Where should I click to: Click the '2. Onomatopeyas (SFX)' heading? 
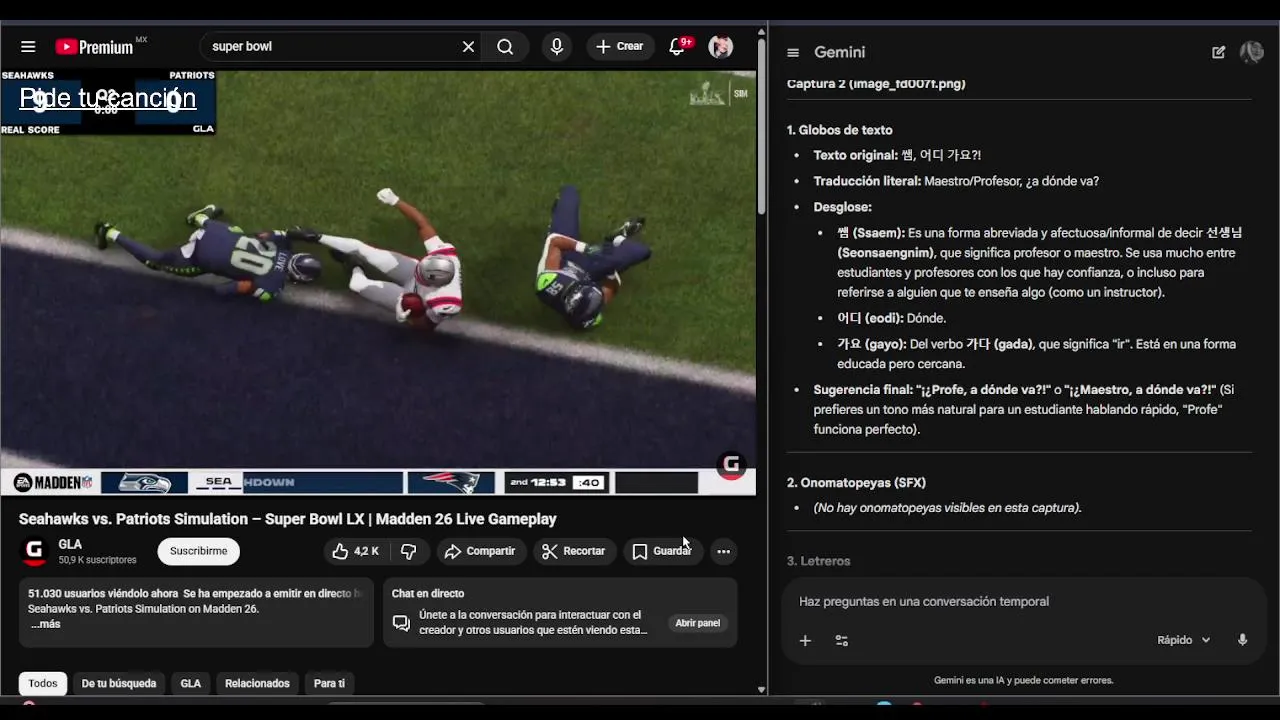tap(856, 483)
